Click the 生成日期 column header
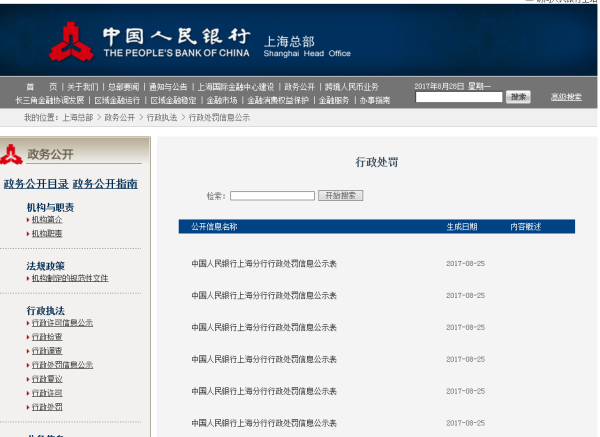Image resolution: width=600 pixels, height=437 pixels. (461, 227)
